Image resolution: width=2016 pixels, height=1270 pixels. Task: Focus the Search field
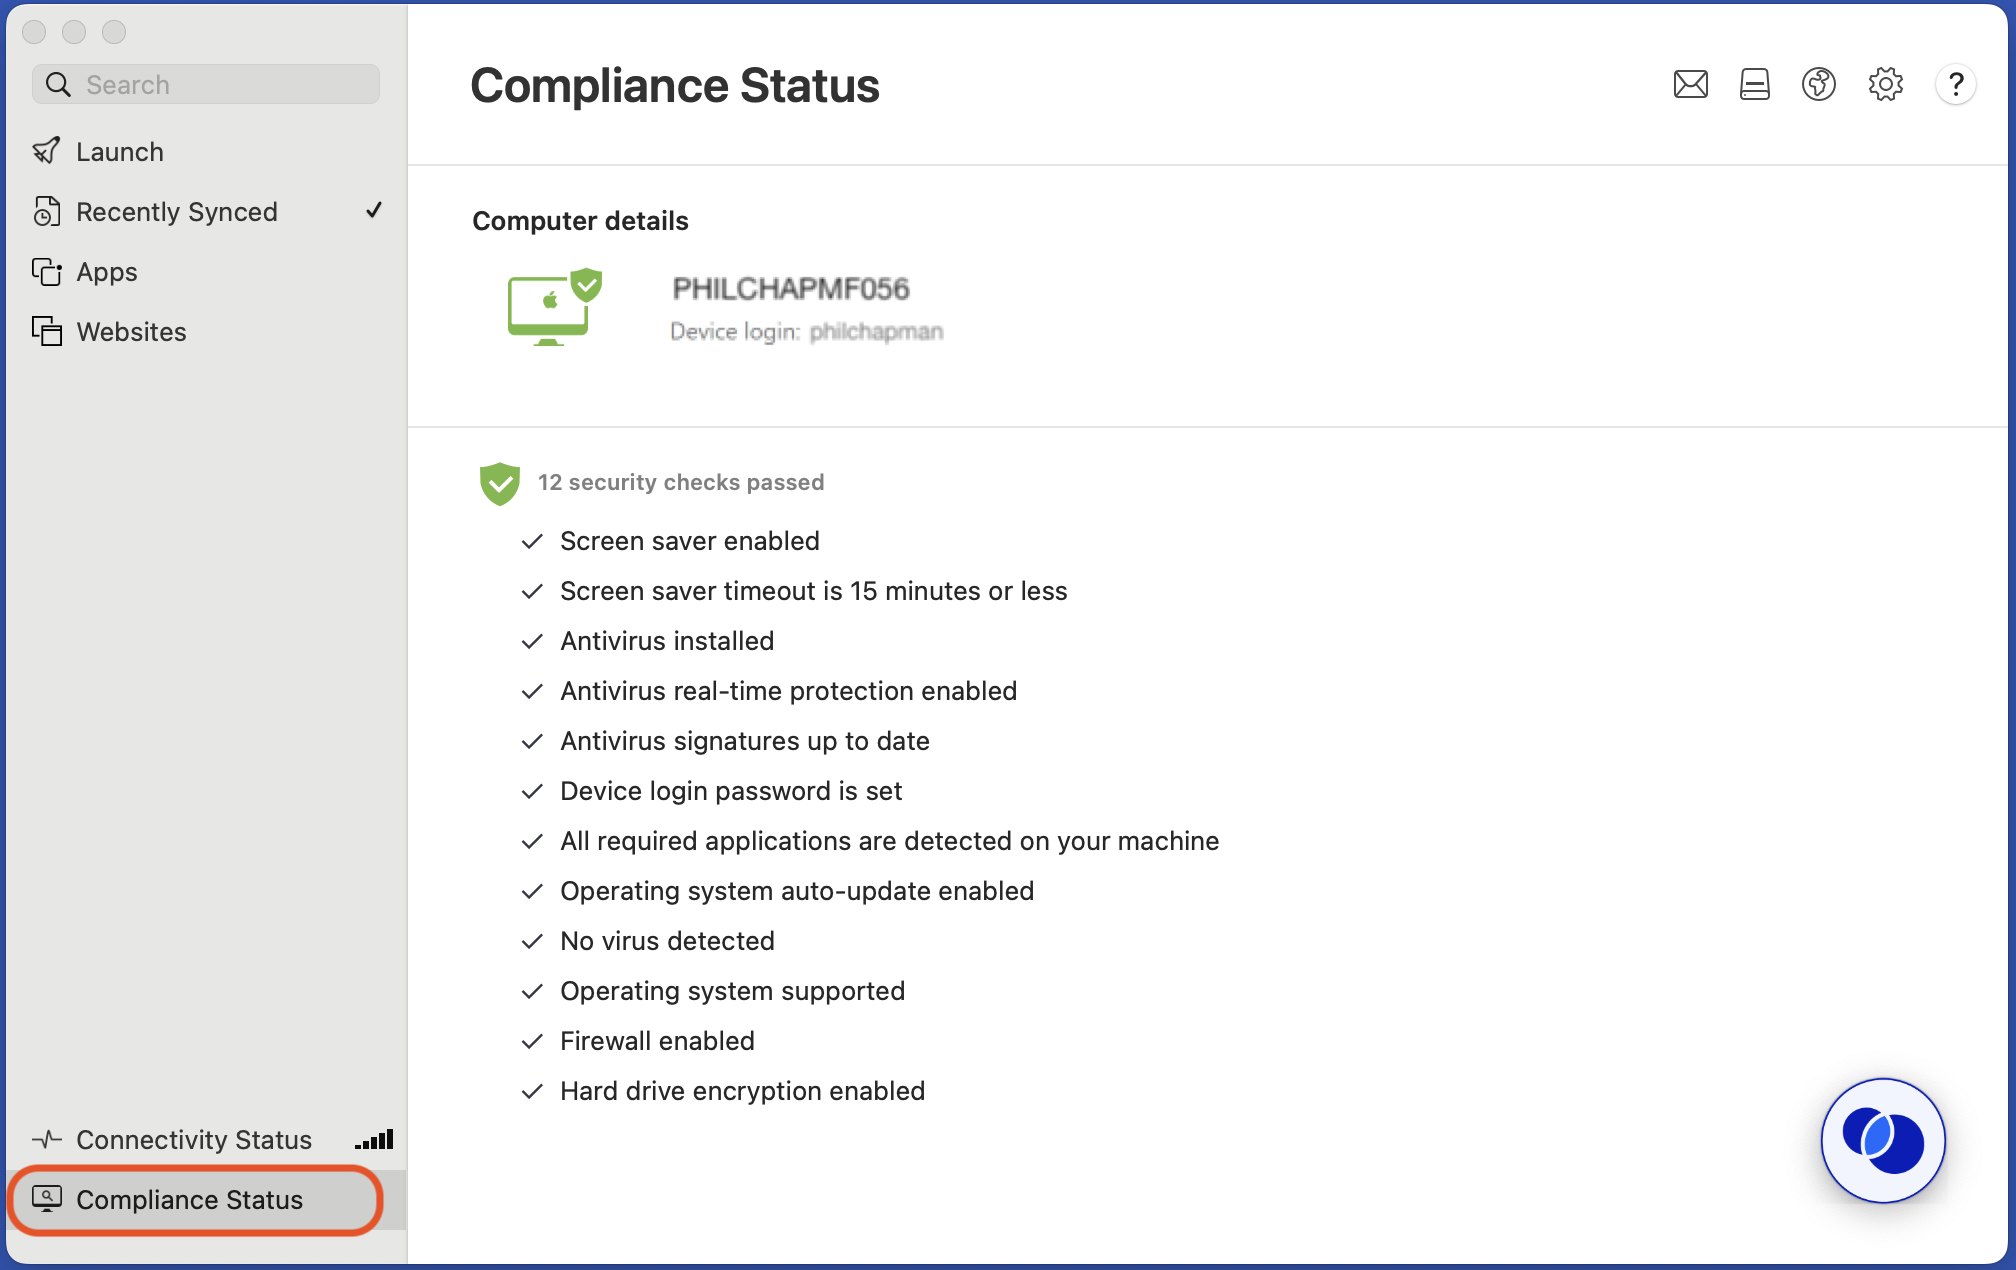(206, 85)
